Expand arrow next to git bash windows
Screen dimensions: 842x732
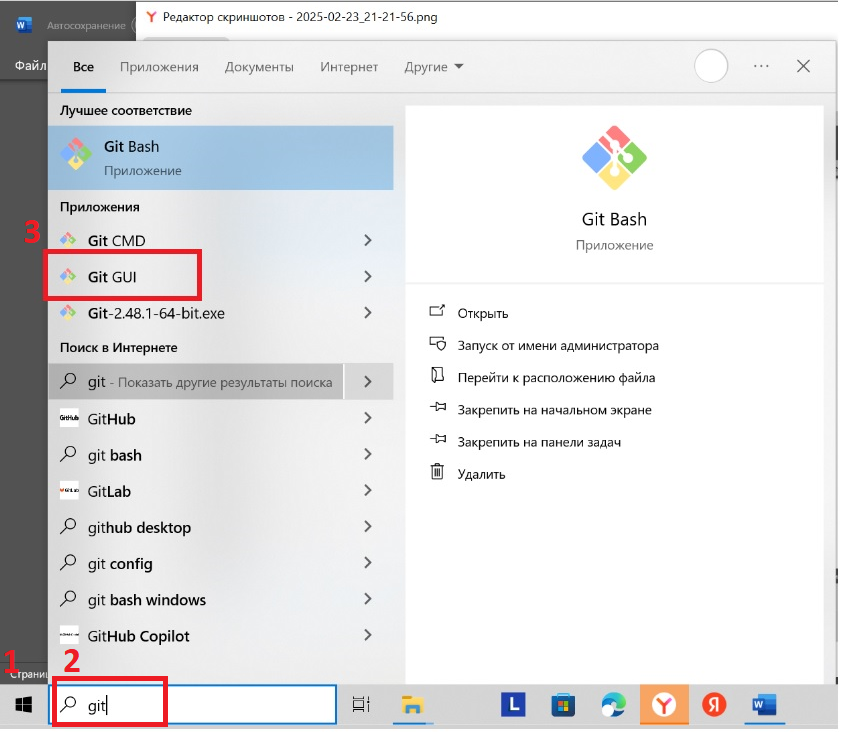[368, 599]
